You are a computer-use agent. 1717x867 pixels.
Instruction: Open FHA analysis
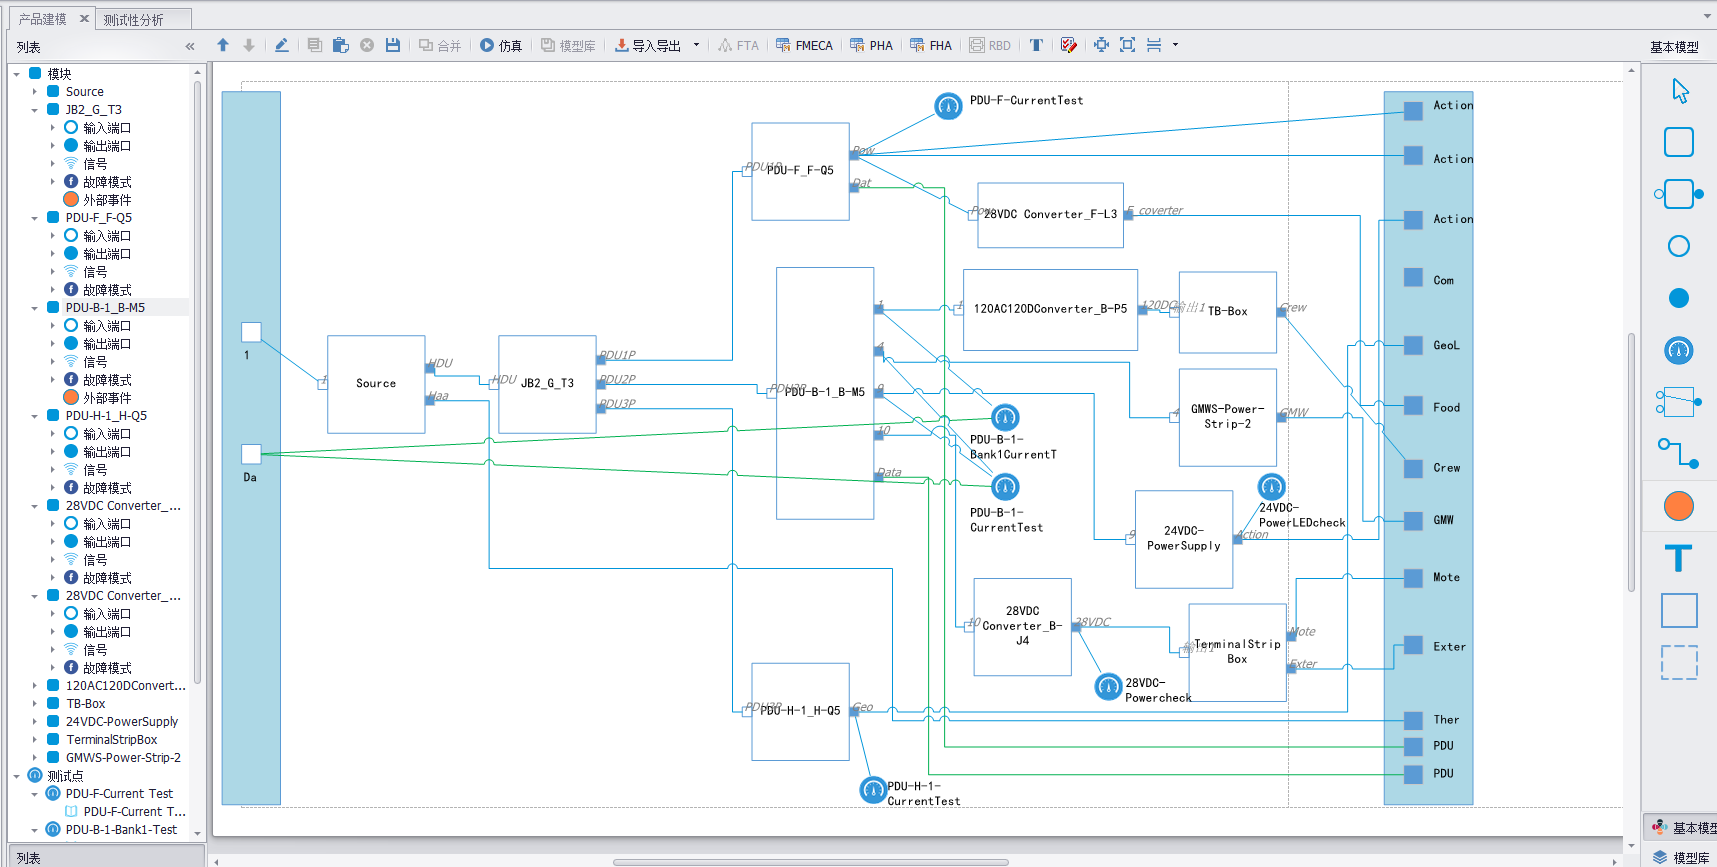(931, 45)
